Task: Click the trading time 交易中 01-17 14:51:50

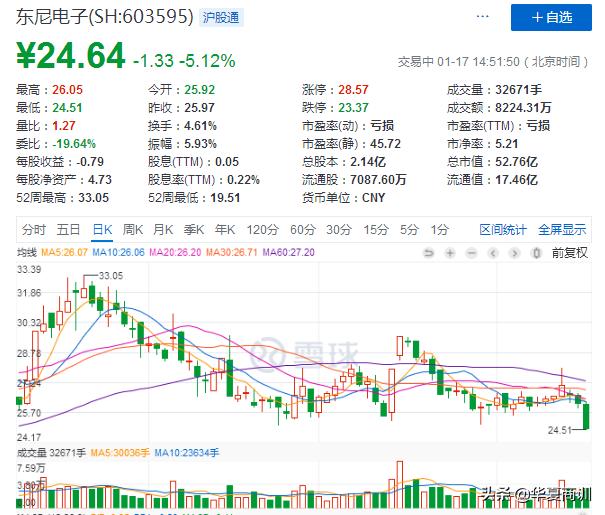Action: (459, 62)
